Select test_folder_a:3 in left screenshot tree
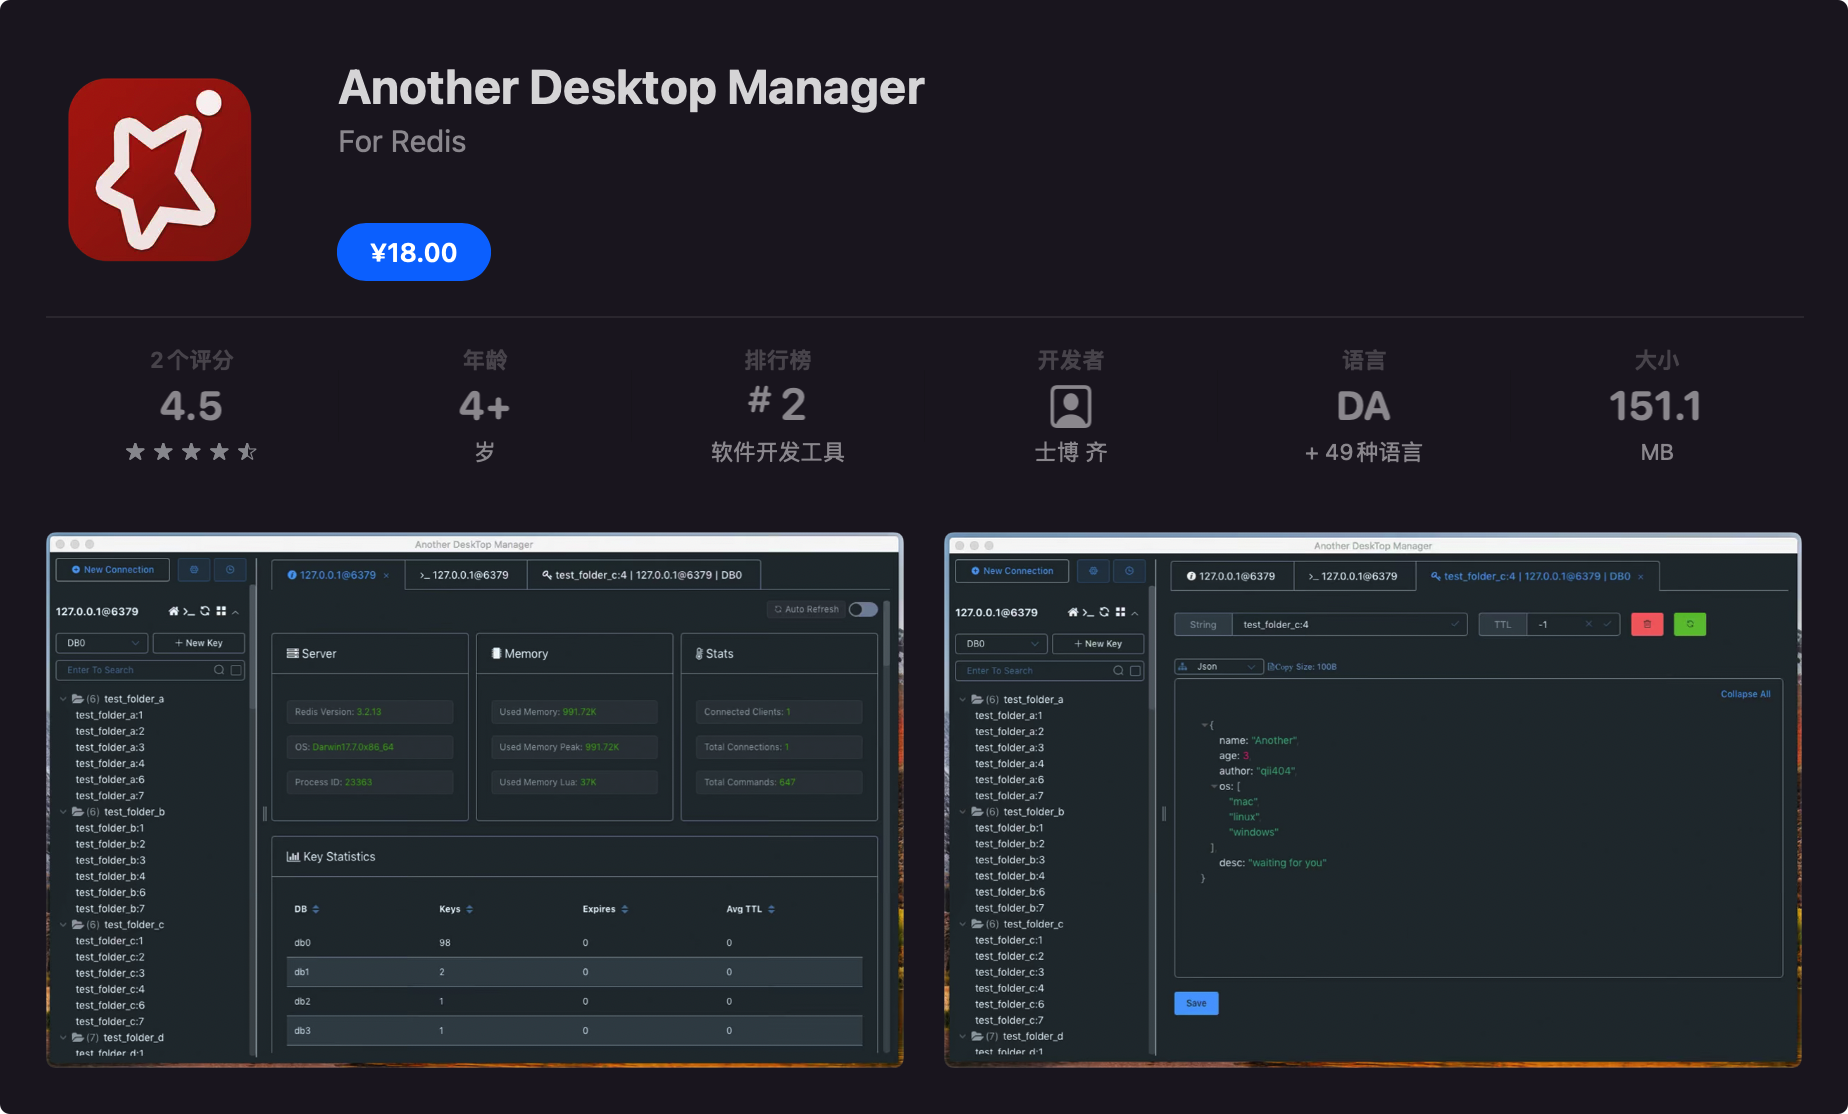The image size is (1848, 1114). 110,747
